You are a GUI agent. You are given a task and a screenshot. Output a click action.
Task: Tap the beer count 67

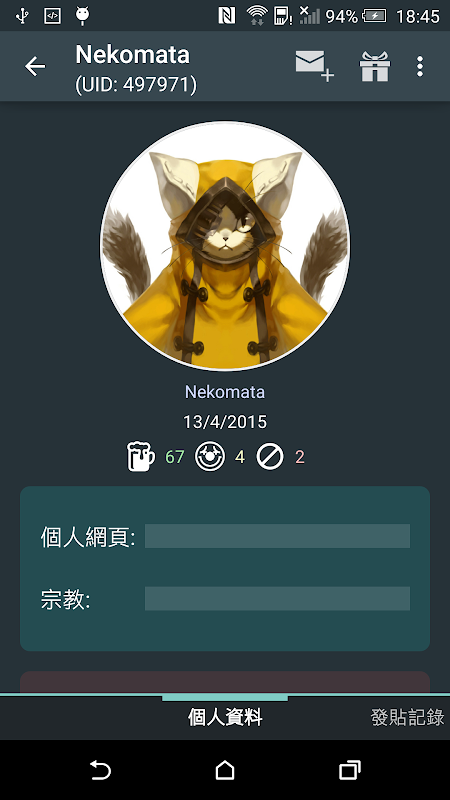(174, 457)
